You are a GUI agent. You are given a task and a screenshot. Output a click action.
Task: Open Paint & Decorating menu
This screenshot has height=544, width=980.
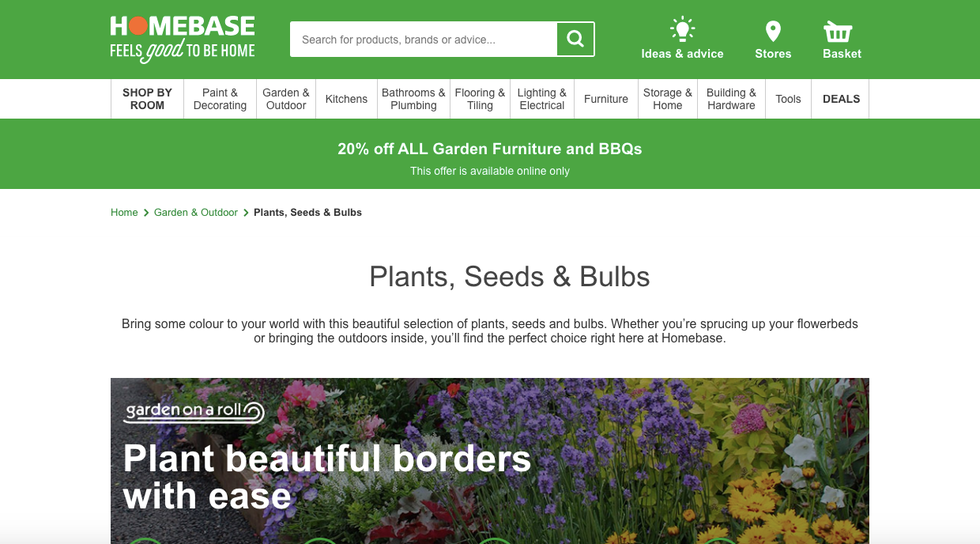220,99
